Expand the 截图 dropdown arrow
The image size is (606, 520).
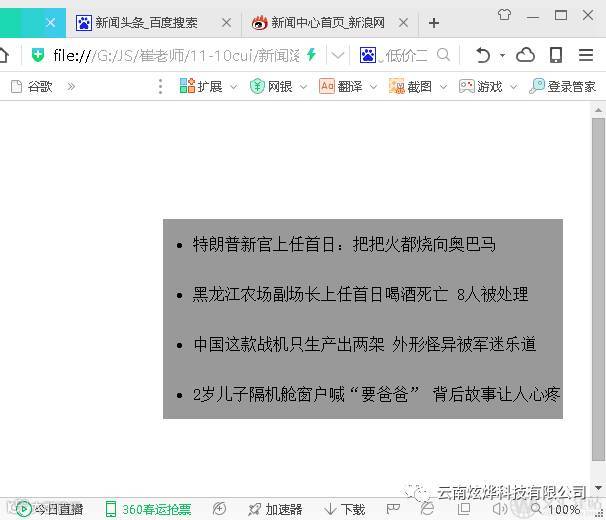pyautogui.click(x=444, y=87)
